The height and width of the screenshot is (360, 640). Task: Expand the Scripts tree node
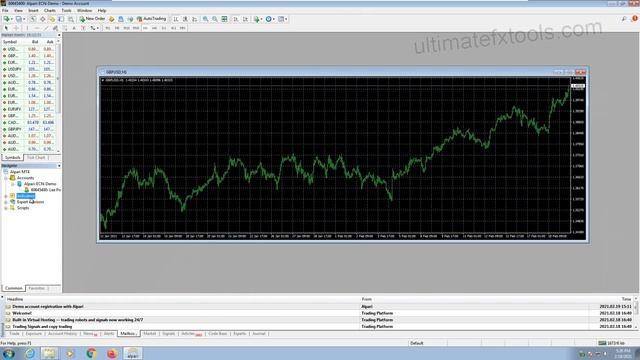(6, 208)
